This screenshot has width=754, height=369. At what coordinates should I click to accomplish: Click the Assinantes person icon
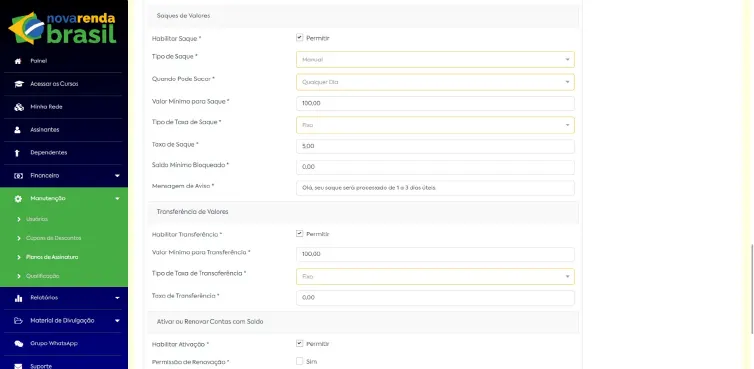click(18, 130)
